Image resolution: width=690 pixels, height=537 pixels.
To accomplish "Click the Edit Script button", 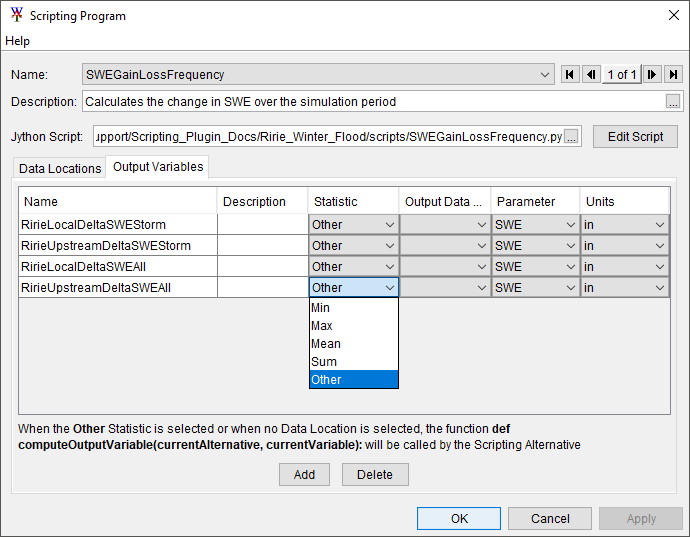I will 635,137.
